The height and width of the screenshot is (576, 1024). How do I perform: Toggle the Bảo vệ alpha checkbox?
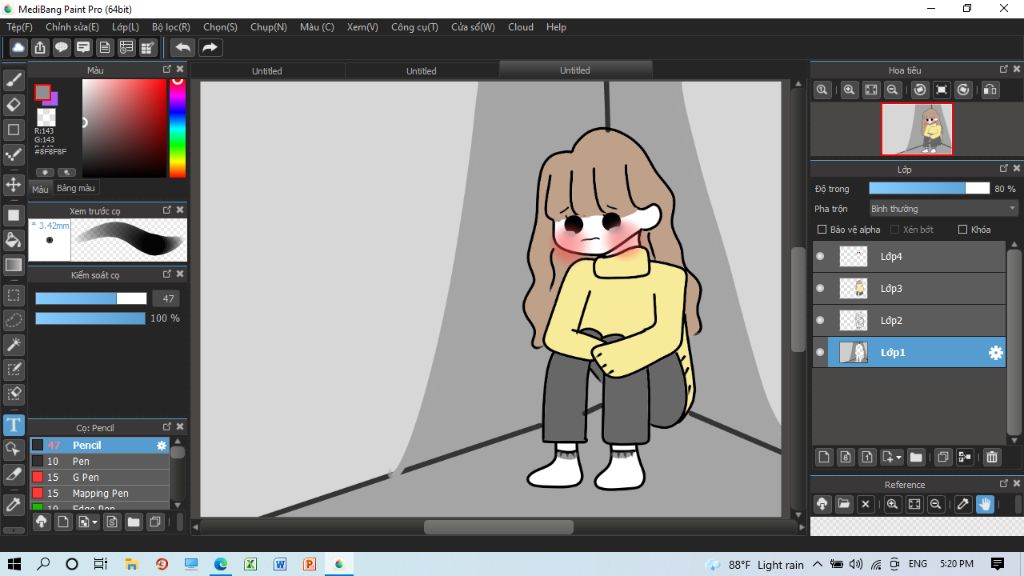(x=822, y=230)
